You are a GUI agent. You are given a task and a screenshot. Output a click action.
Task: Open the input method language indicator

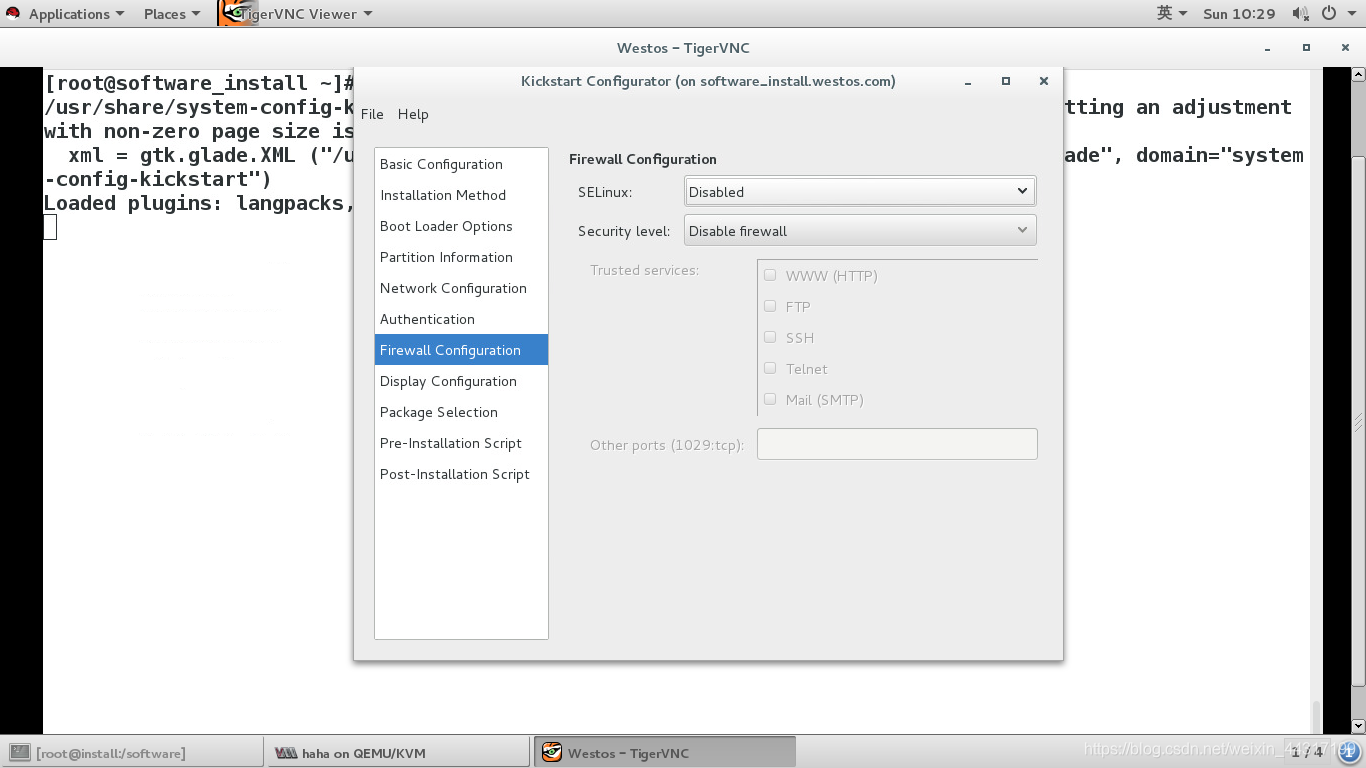point(1172,13)
